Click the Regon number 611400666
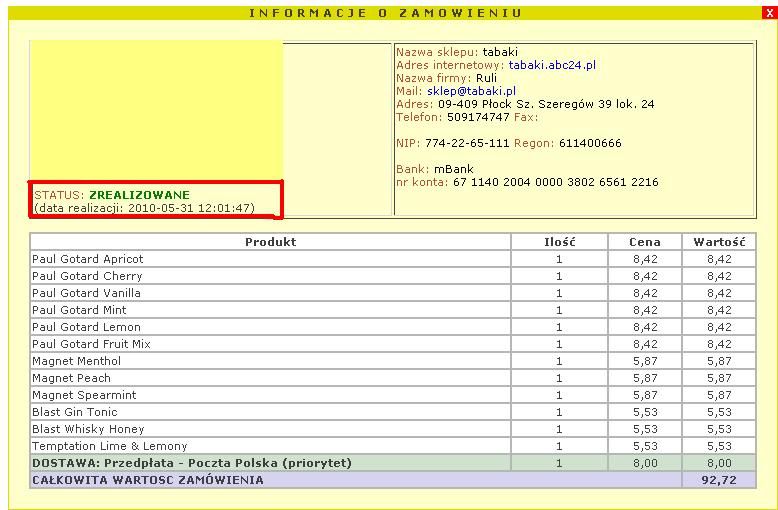This screenshot has width=778, height=510. coord(590,143)
